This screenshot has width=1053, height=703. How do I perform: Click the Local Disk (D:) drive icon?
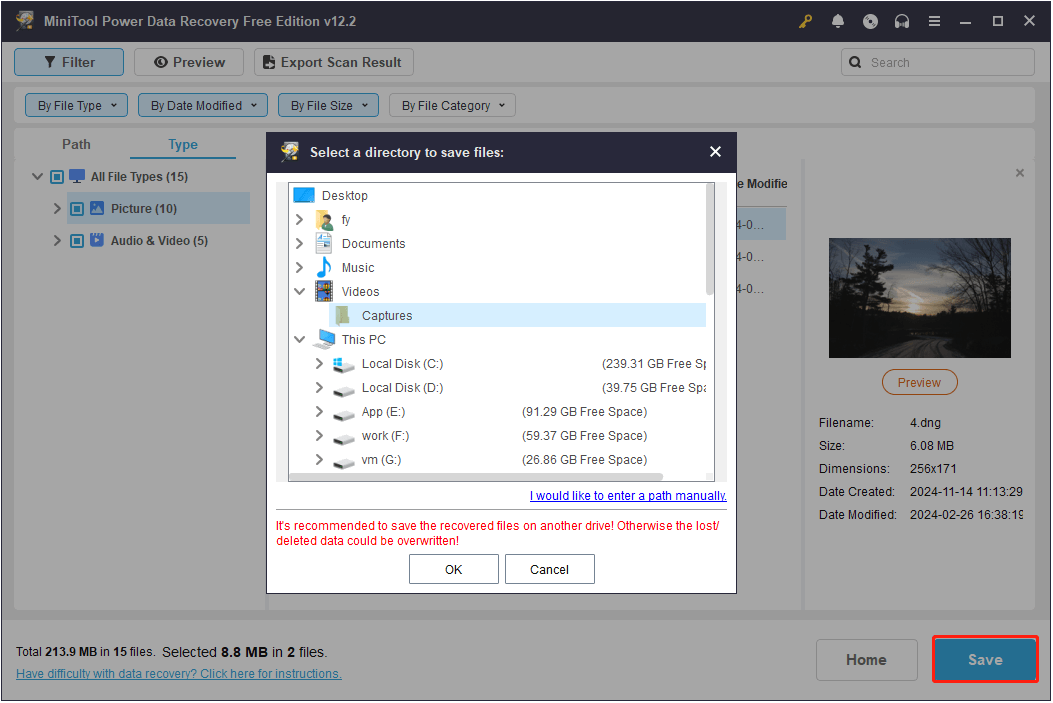(x=343, y=389)
